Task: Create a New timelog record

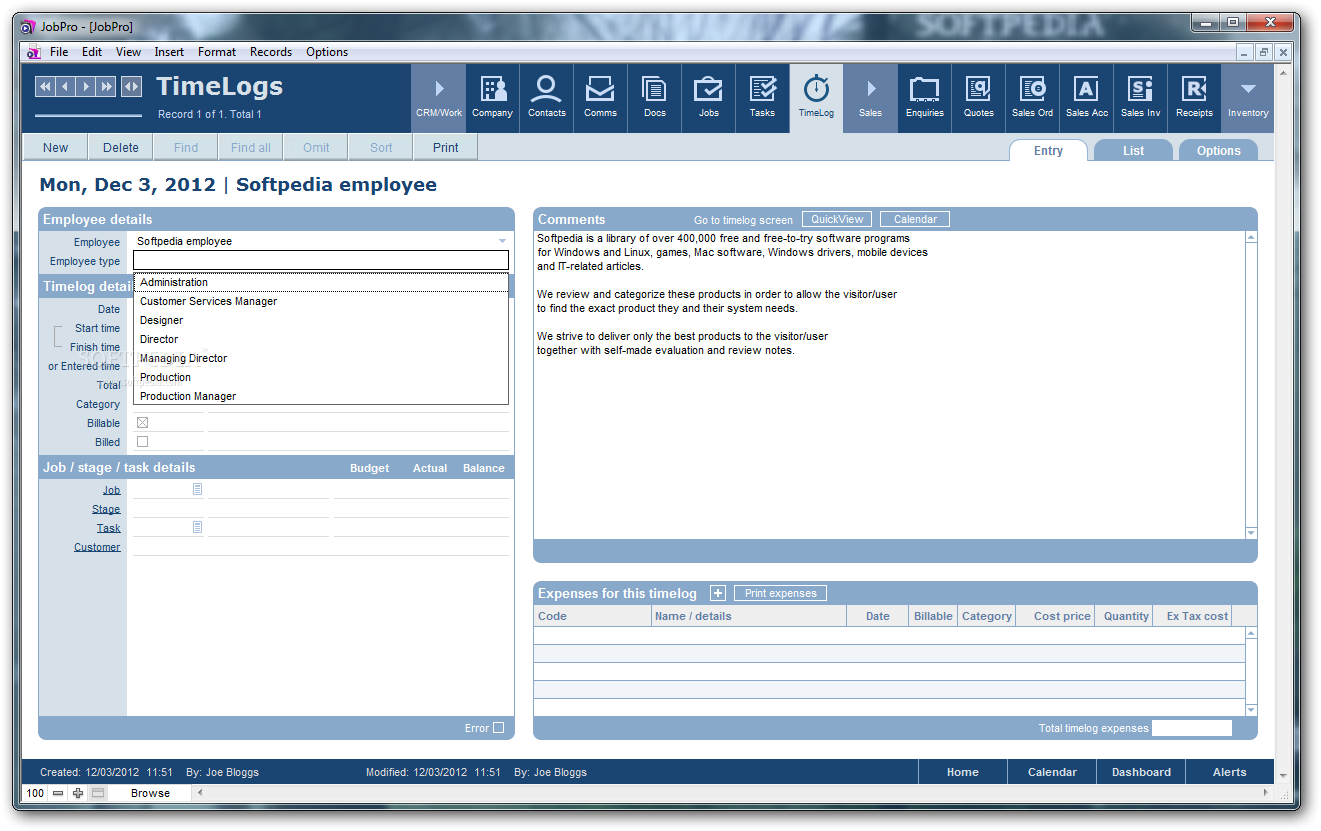Action: (x=55, y=147)
